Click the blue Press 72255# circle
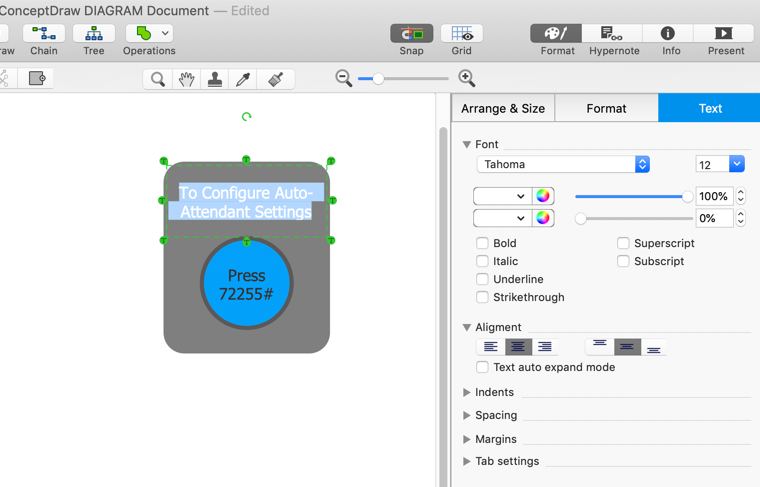Screen dimensions: 760x487 tap(246, 285)
